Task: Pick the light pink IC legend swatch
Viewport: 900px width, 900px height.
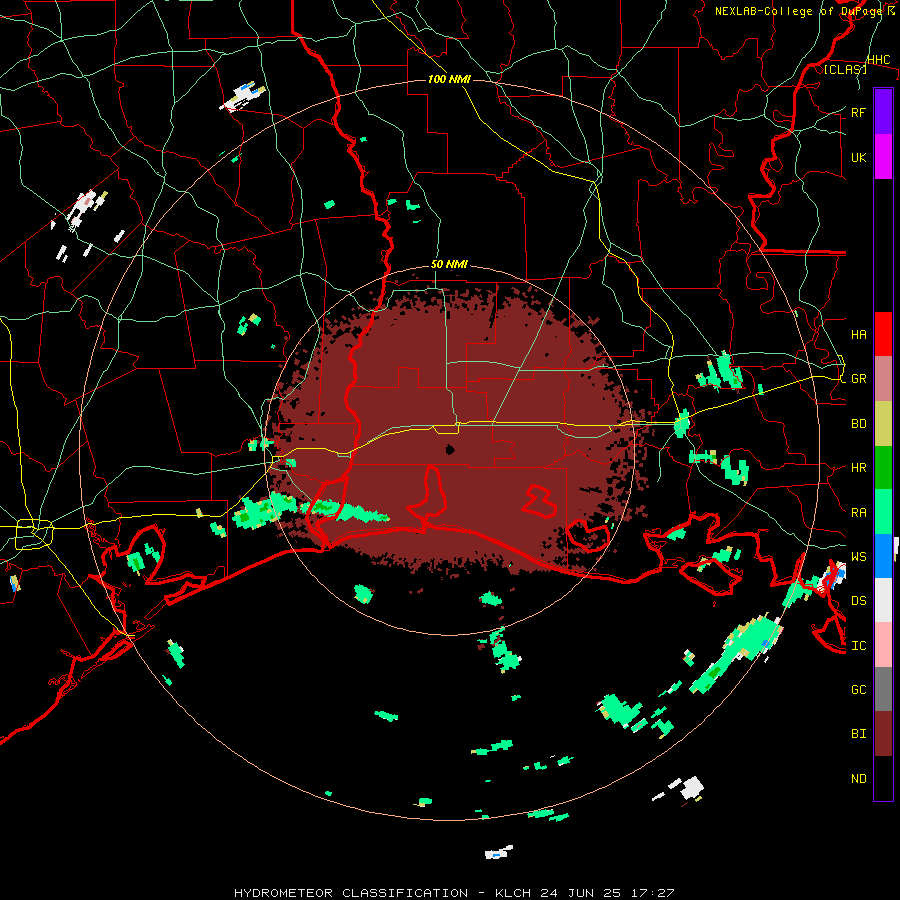Action: click(x=883, y=645)
